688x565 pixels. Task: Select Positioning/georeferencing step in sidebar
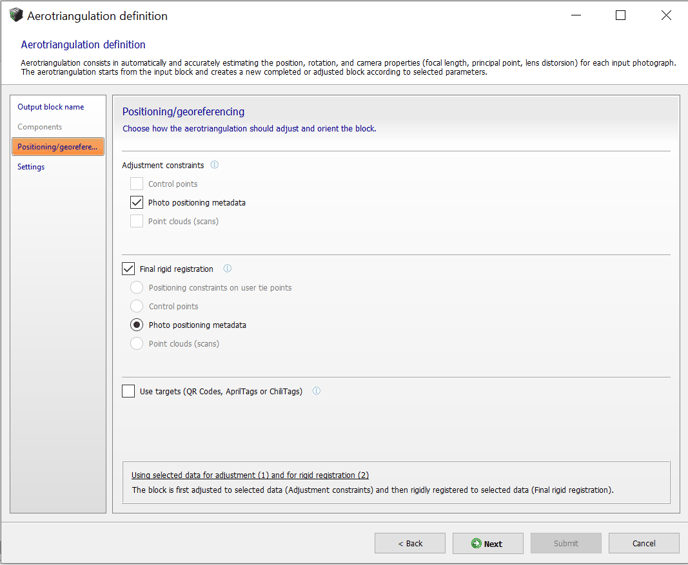click(58, 147)
